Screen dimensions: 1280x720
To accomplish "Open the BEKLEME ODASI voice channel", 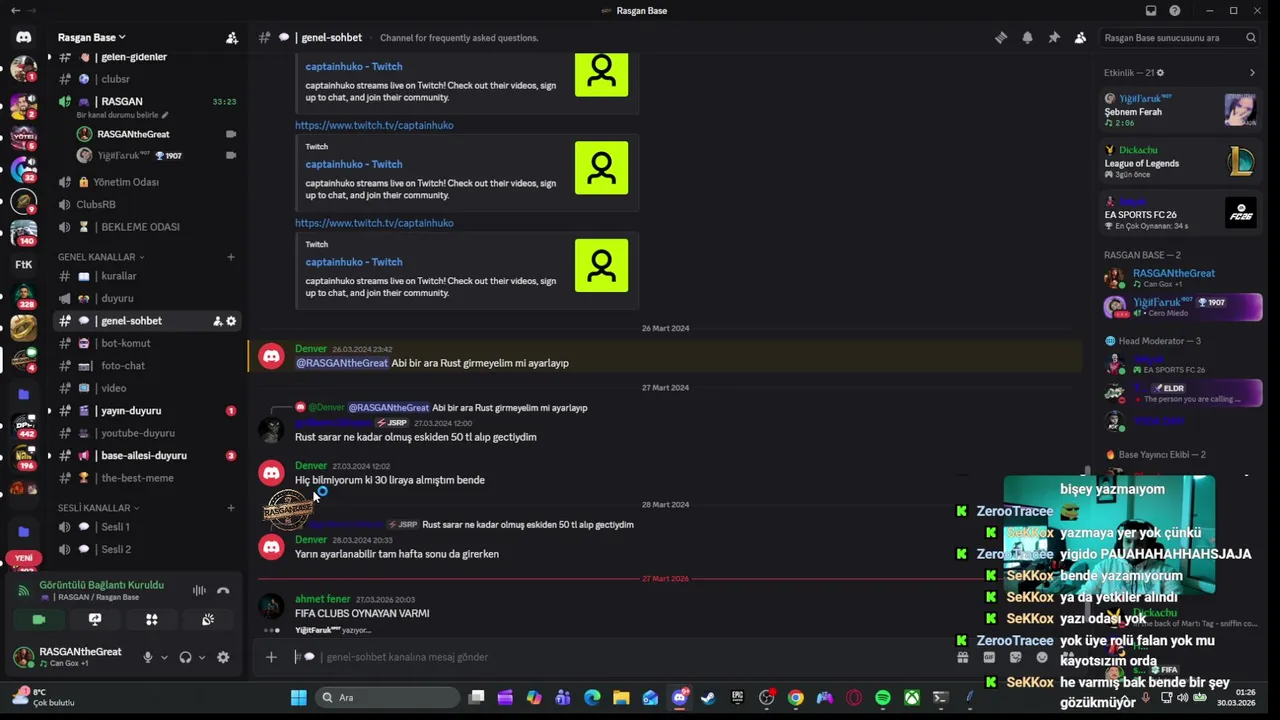I will click(x=147, y=227).
